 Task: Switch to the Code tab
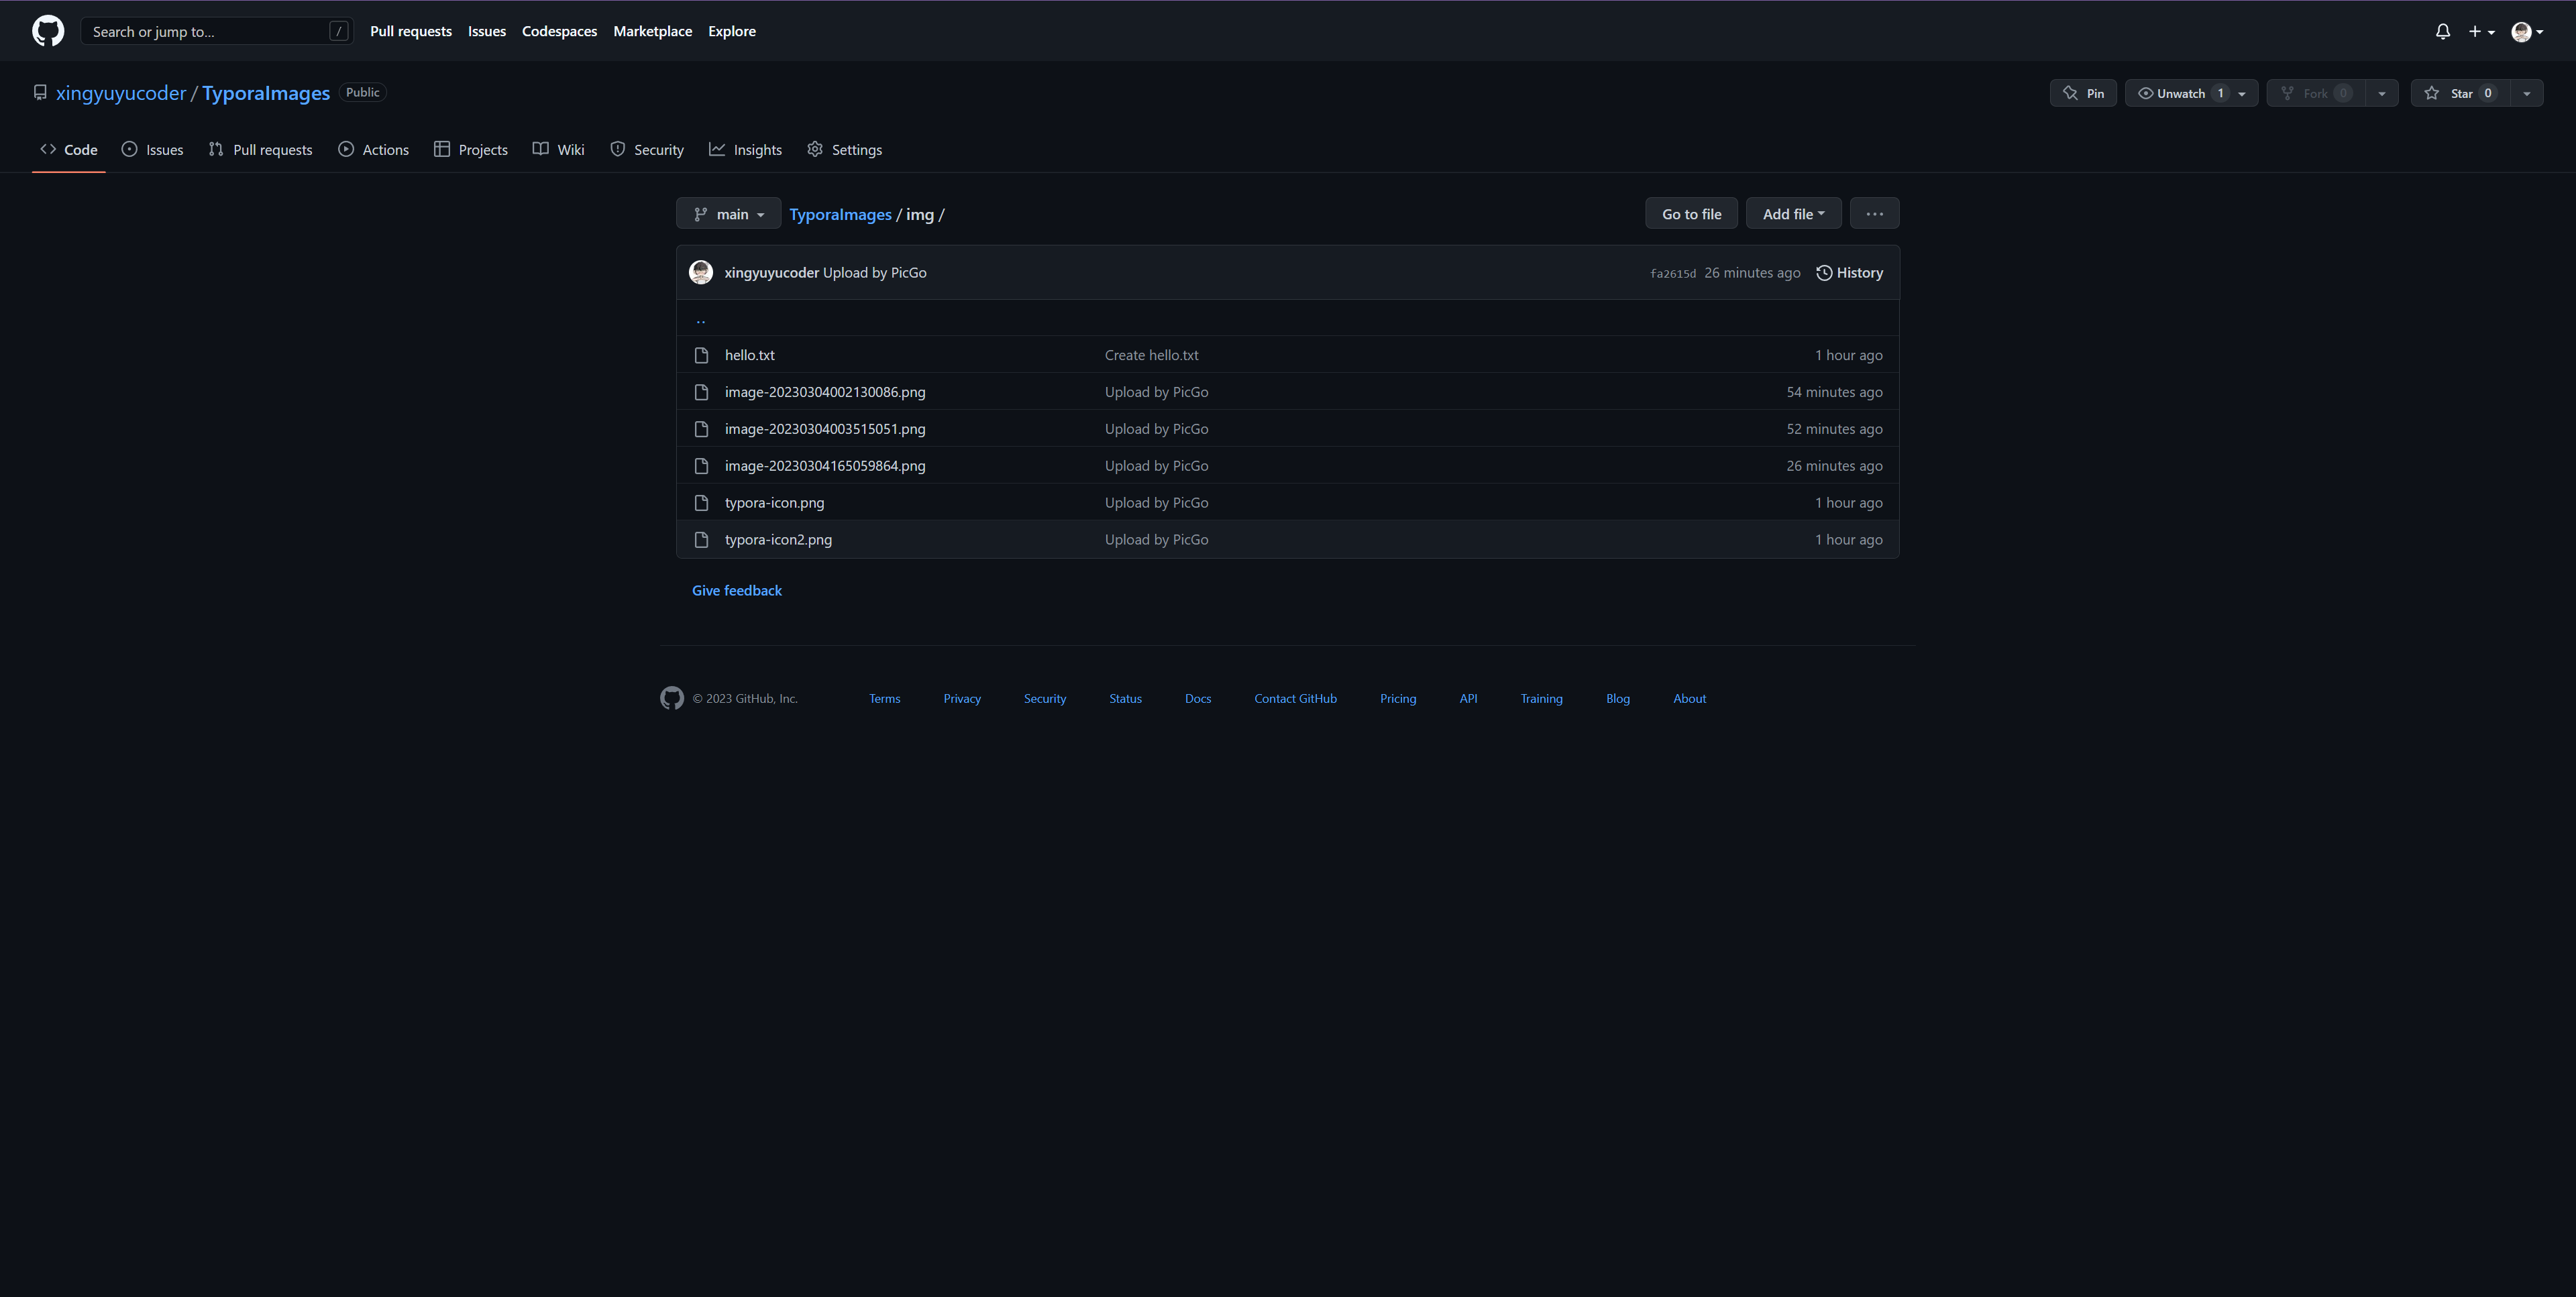[69, 149]
